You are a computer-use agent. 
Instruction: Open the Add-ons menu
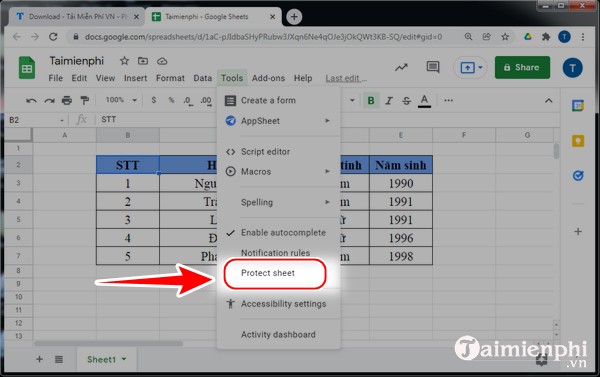[x=268, y=78]
